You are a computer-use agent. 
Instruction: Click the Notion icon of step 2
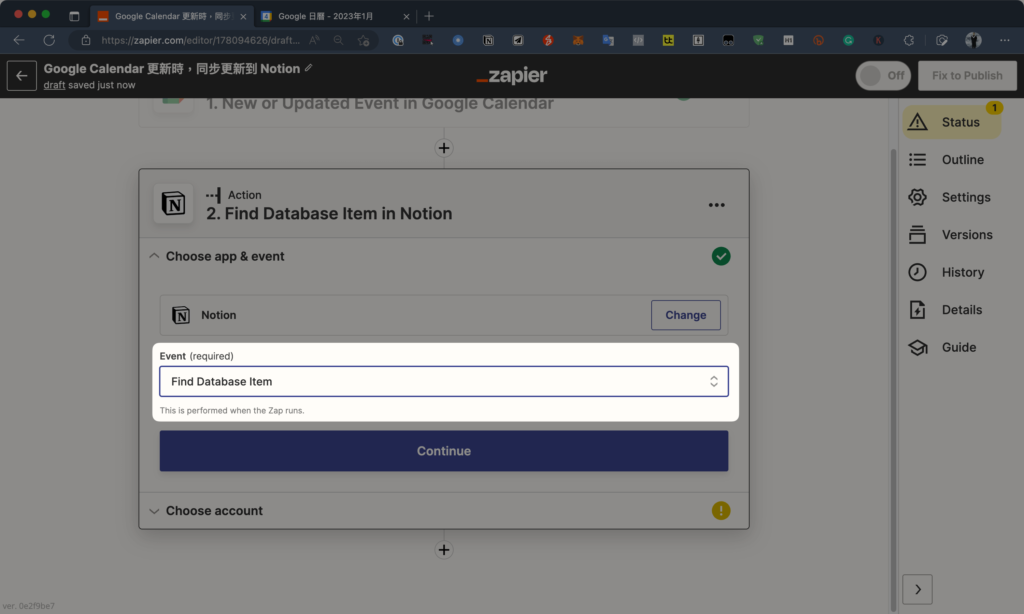click(173, 204)
